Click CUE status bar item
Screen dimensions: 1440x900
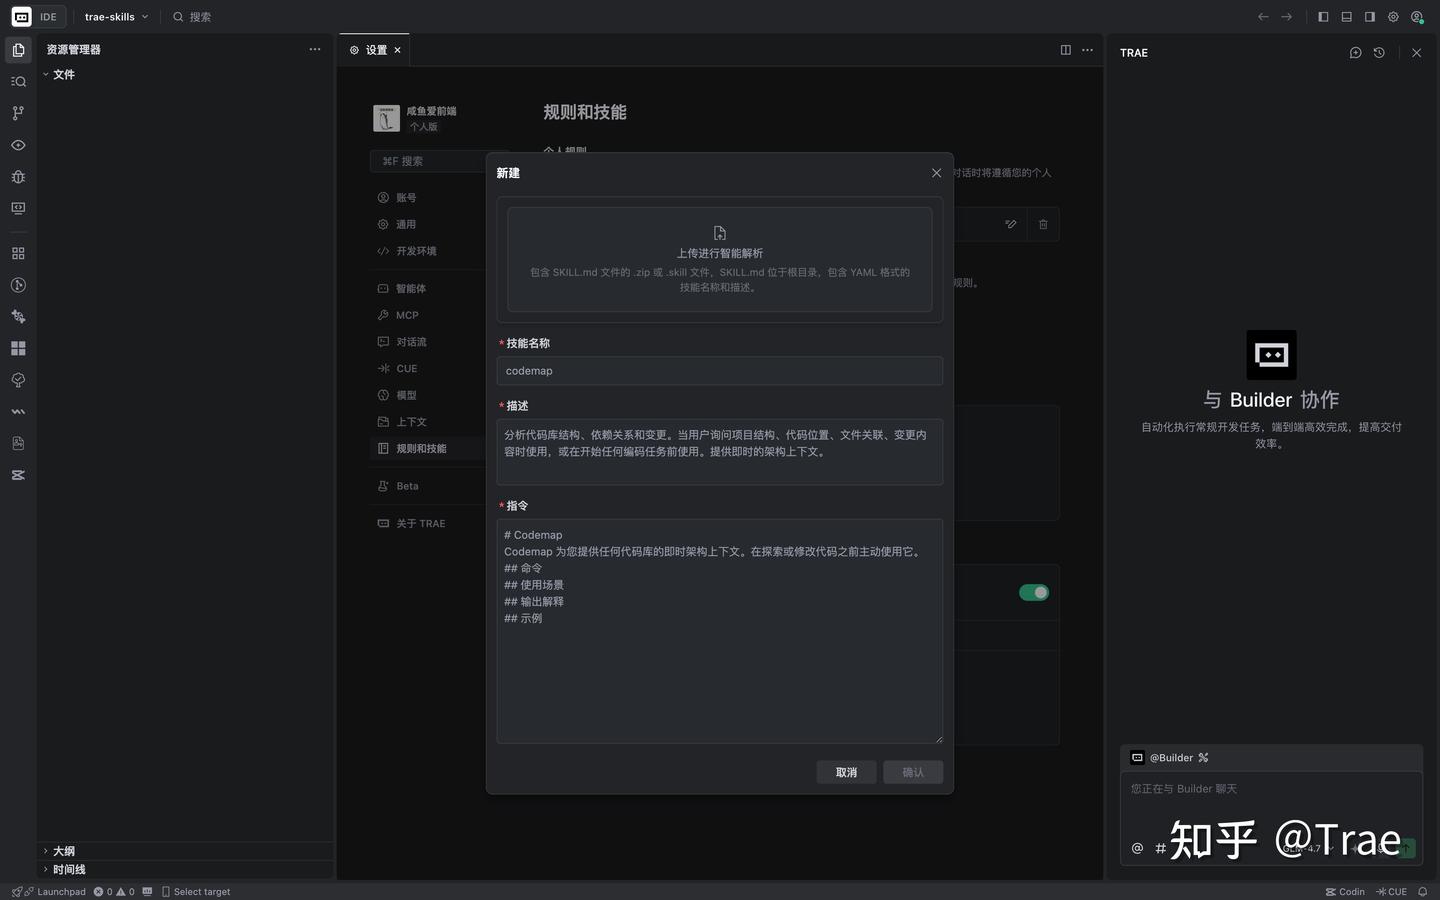pyautogui.click(x=1392, y=892)
